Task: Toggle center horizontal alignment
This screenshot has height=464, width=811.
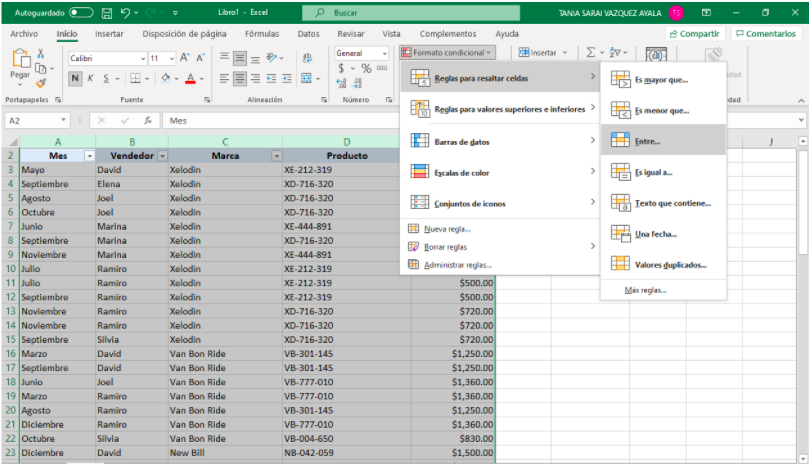Action: coord(239,78)
